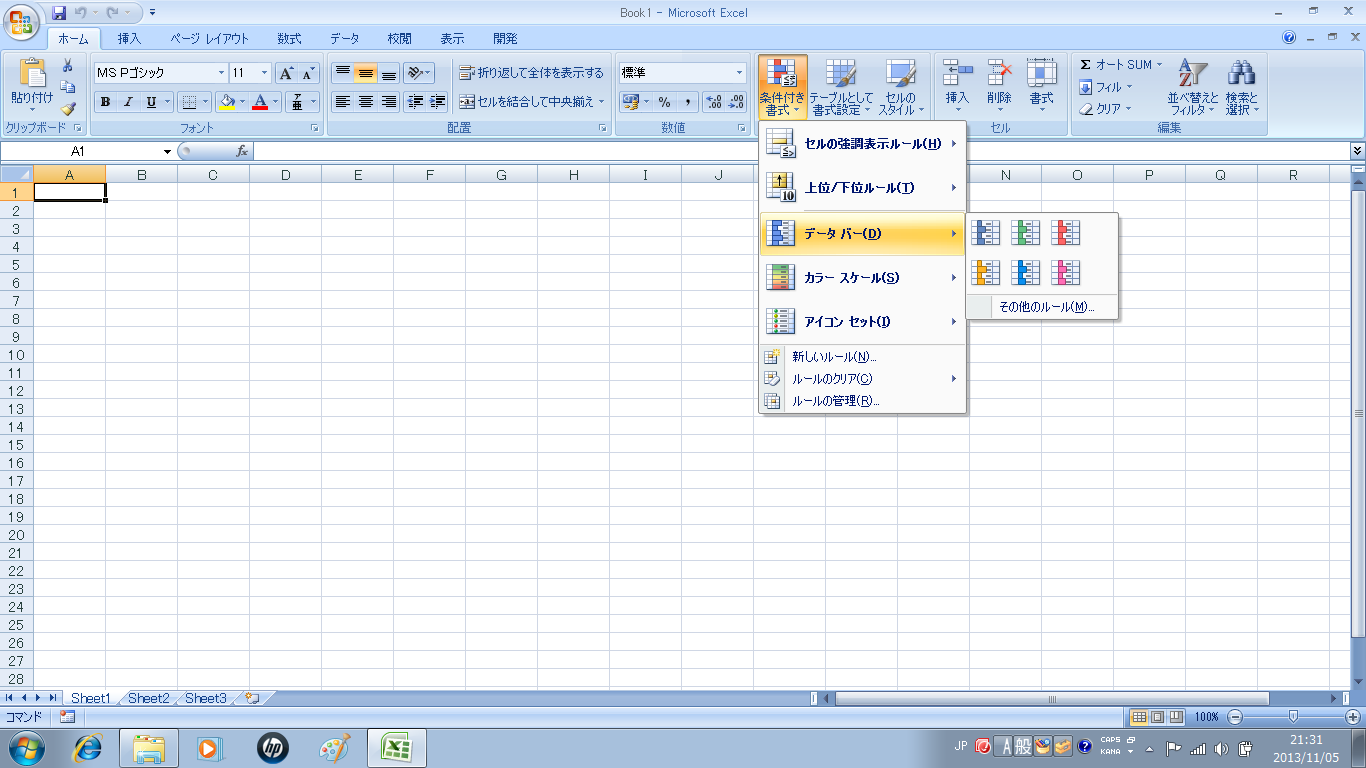Image resolution: width=1366 pixels, height=768 pixels.
Task: Click the increase font size icon
Action: tap(286, 73)
